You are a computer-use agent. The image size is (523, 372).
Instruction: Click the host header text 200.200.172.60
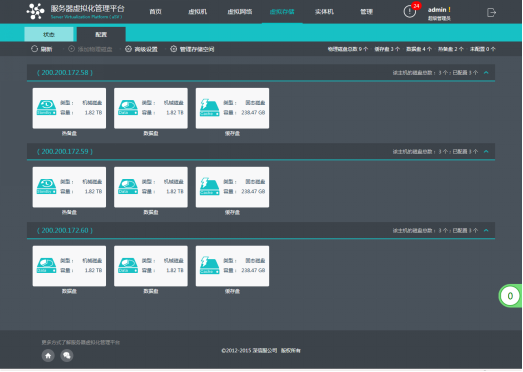coord(65,230)
